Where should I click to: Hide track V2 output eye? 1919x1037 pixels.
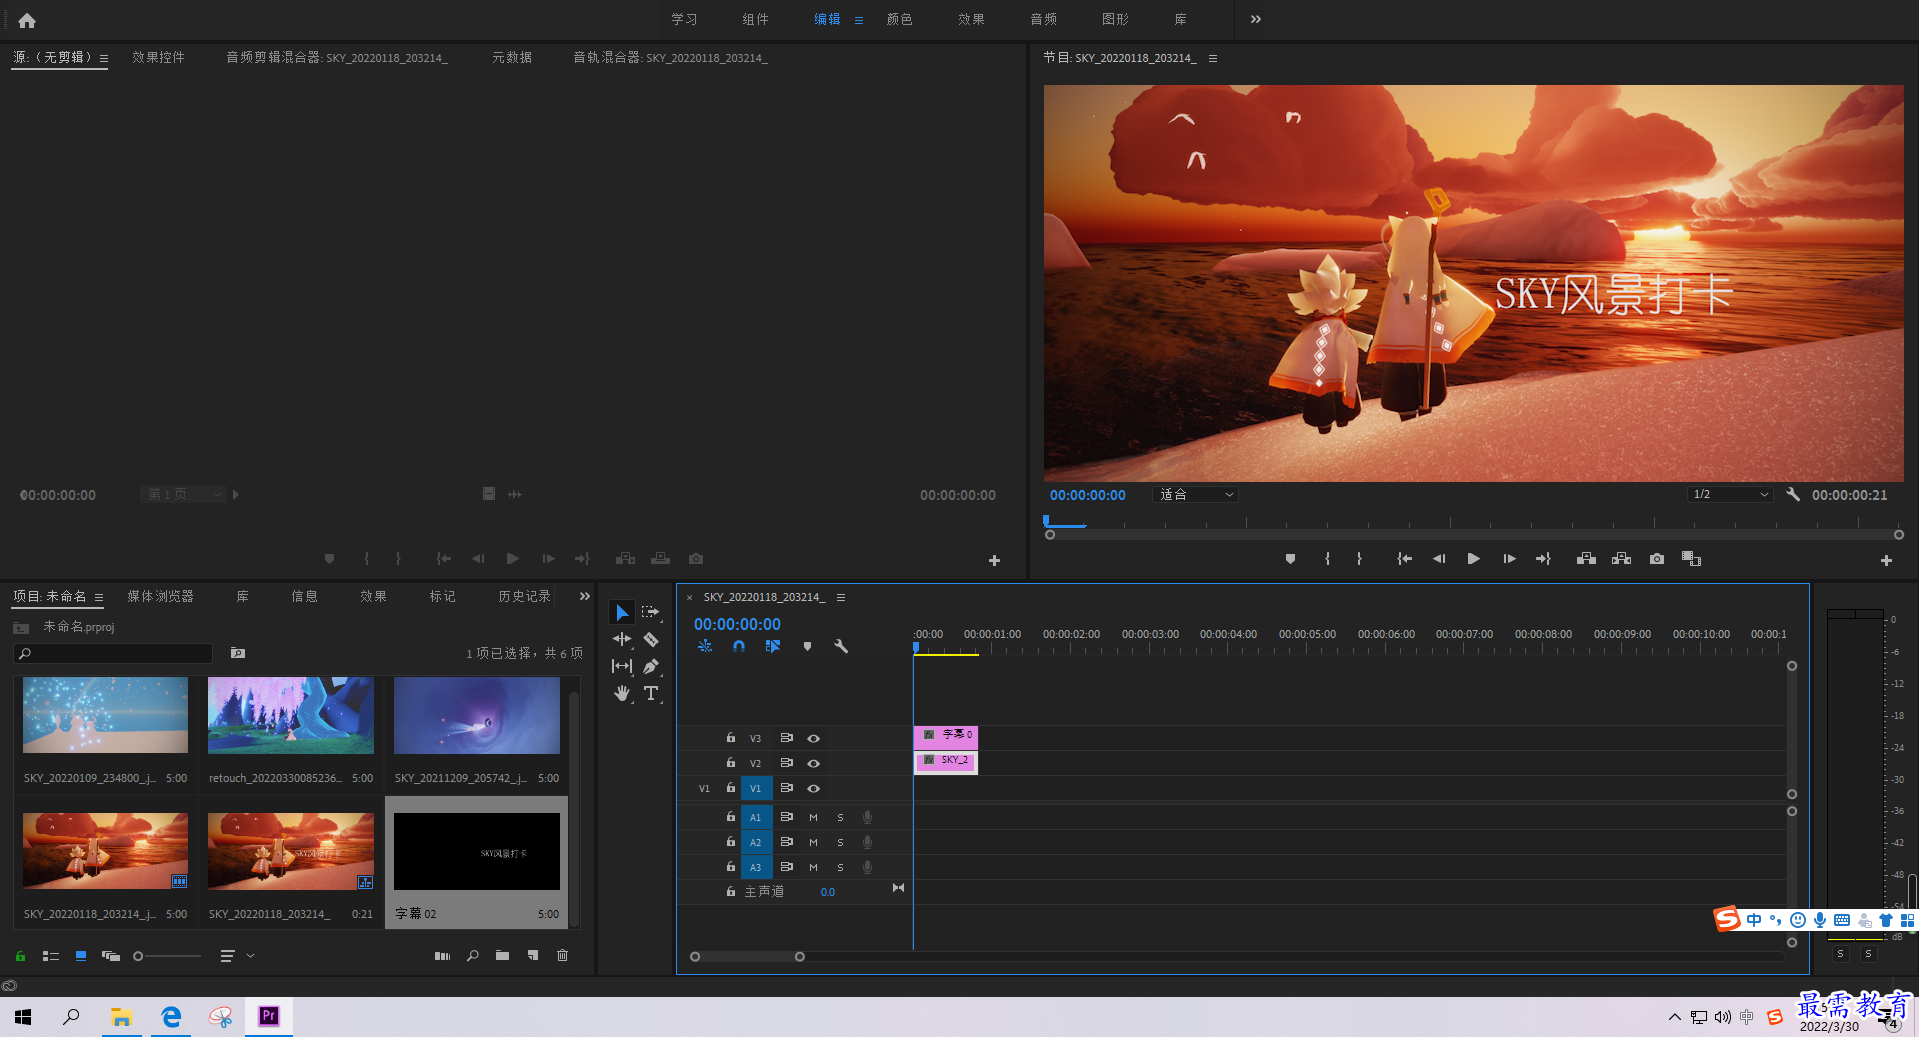click(x=814, y=763)
